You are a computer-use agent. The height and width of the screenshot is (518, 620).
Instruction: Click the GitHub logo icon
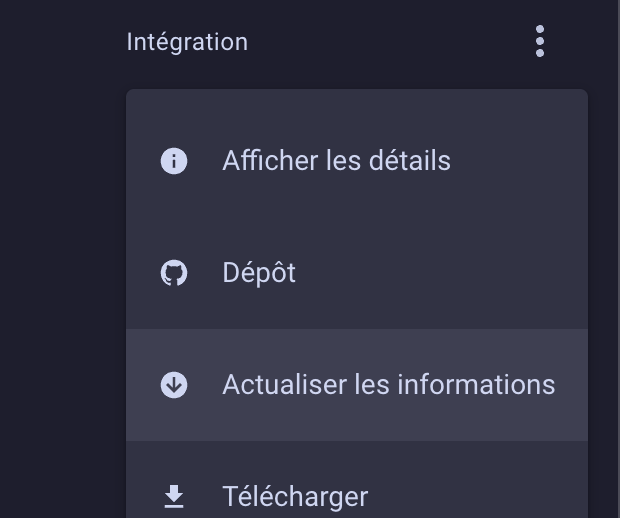tap(174, 273)
